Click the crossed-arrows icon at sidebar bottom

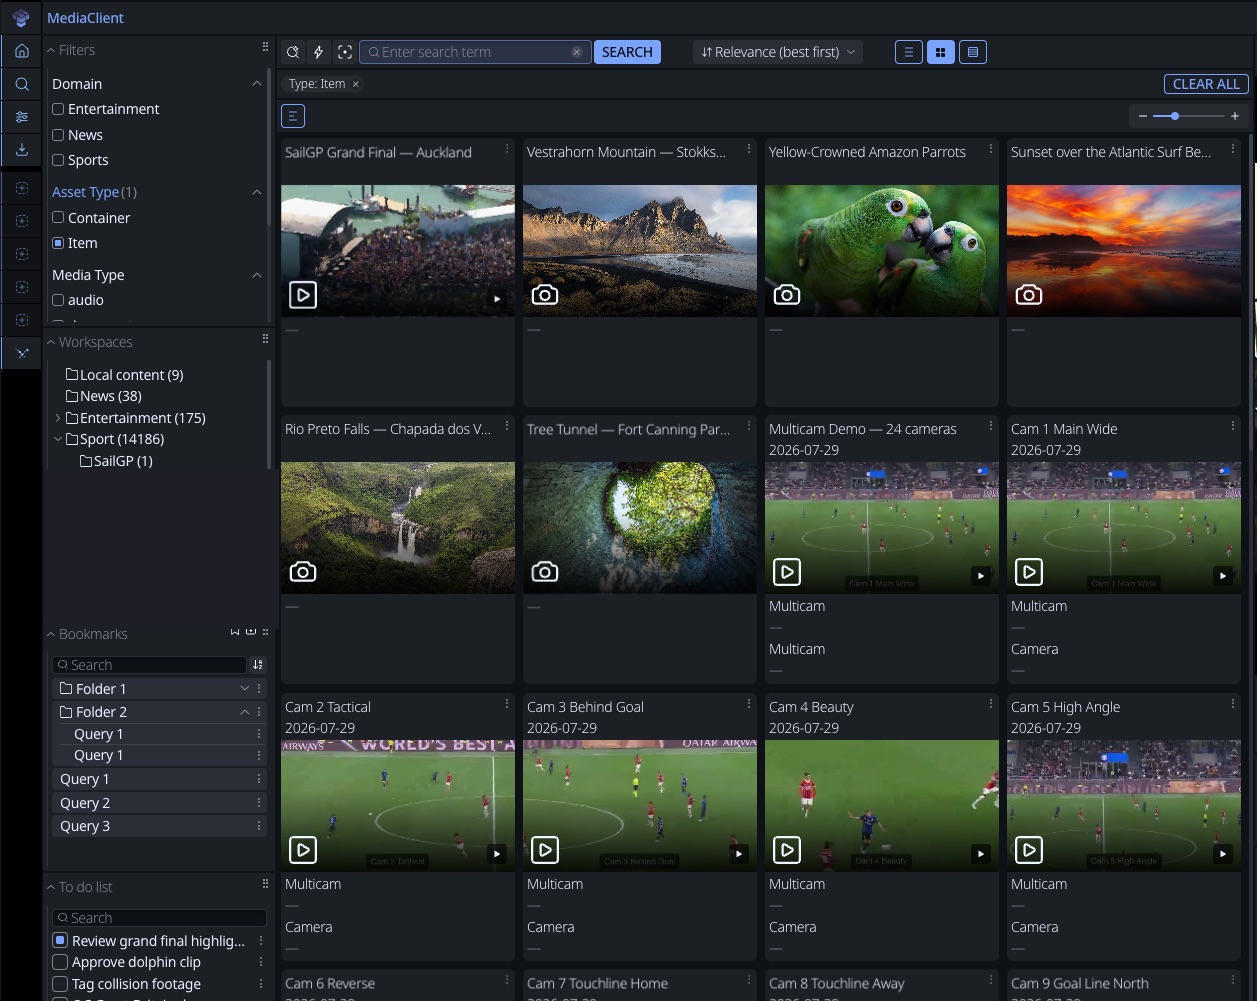coord(22,353)
